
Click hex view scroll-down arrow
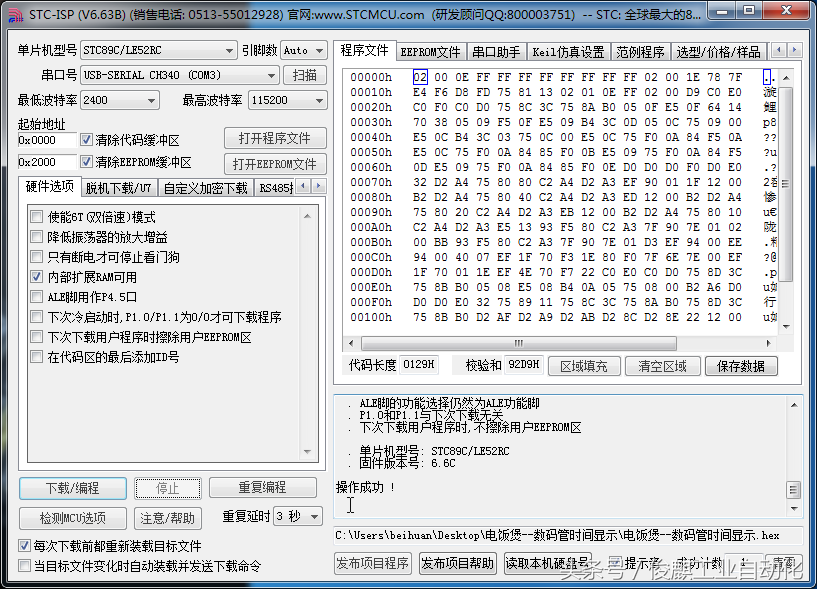tap(786, 327)
